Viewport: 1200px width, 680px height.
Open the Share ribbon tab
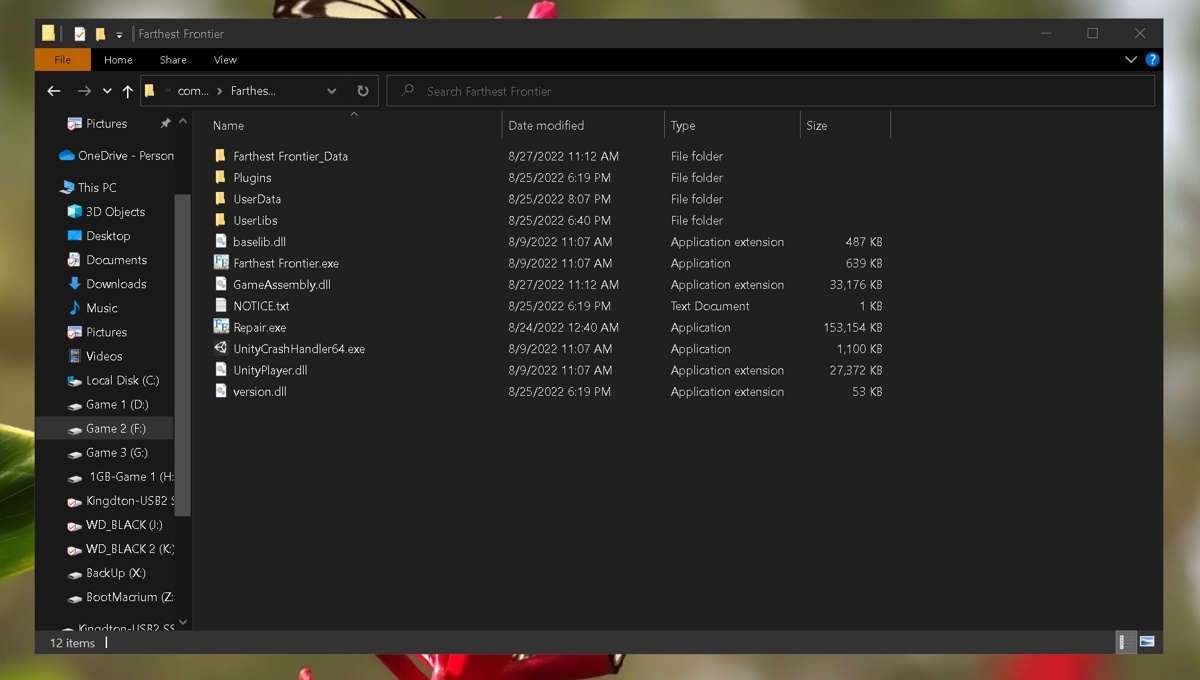click(173, 60)
